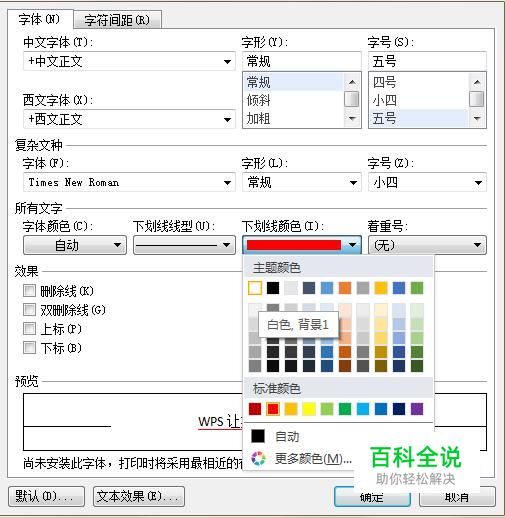Choose dark navy standard color

pos(399,409)
